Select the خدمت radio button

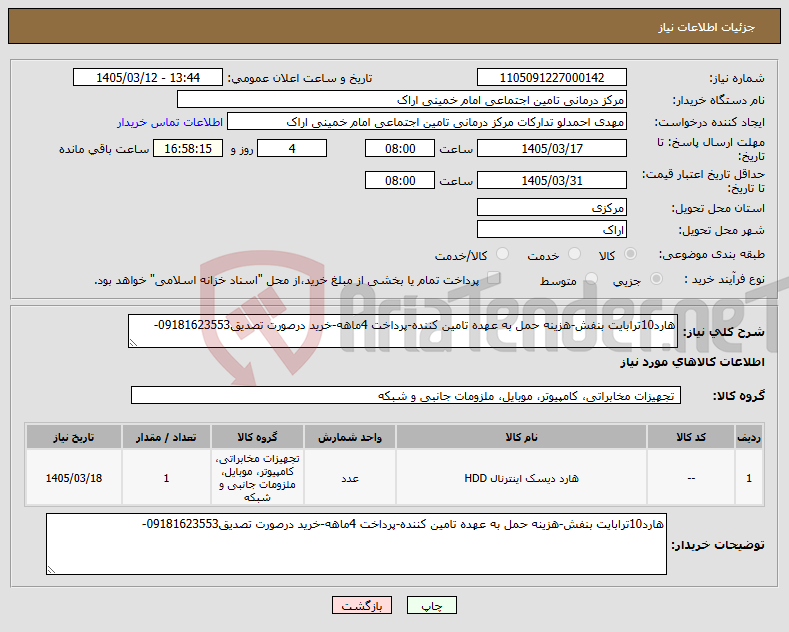coord(574,254)
